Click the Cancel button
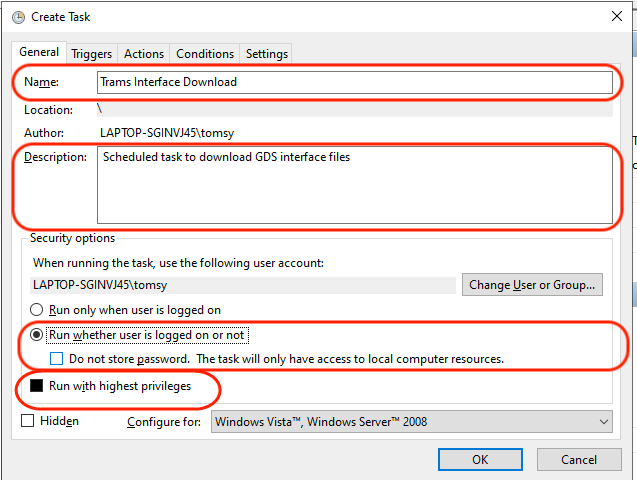 (x=579, y=460)
